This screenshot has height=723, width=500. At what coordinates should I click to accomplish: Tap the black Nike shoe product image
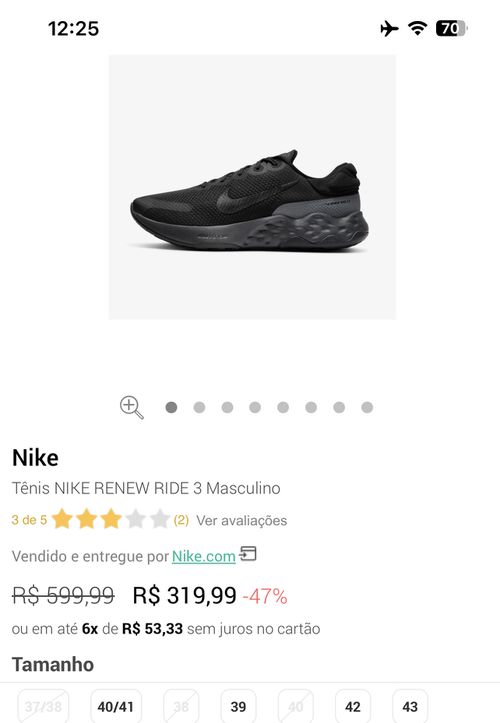(252, 187)
